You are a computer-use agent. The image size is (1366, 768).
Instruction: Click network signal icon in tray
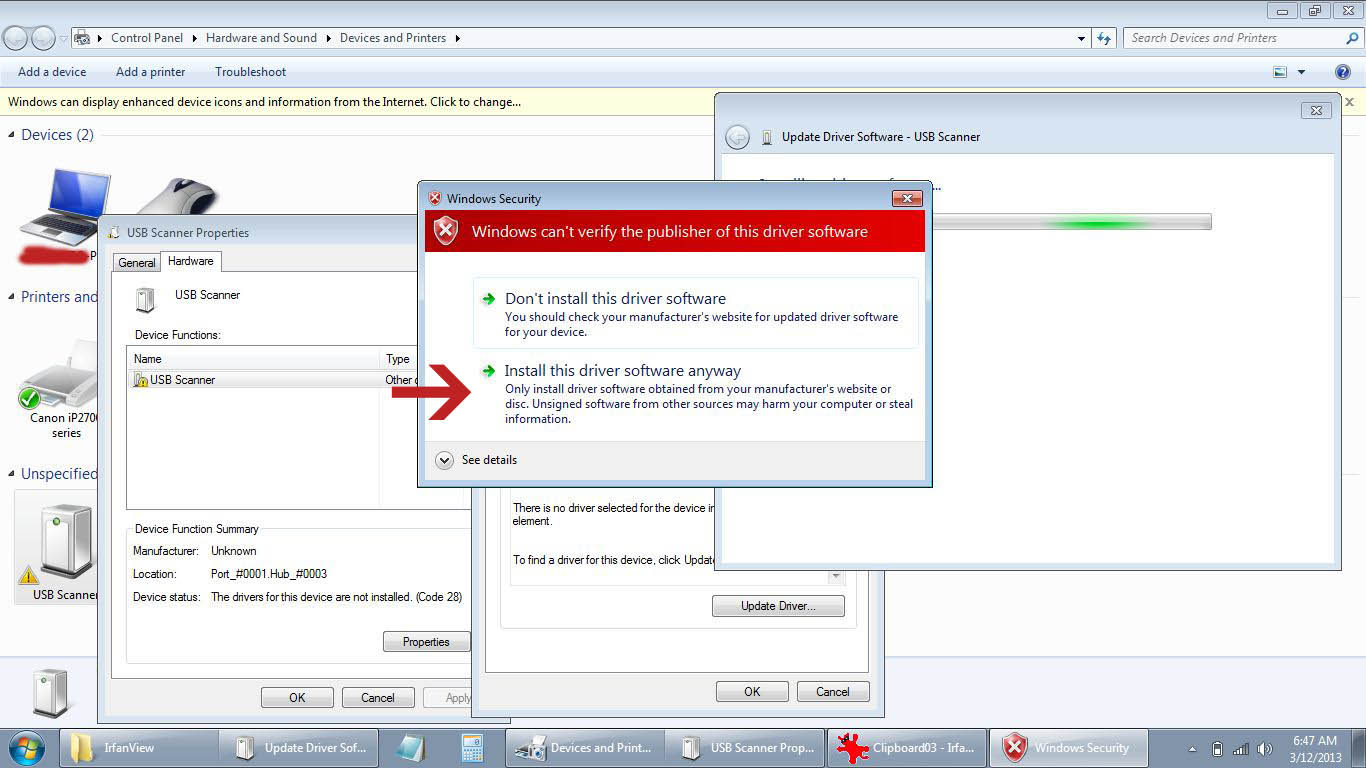1241,749
